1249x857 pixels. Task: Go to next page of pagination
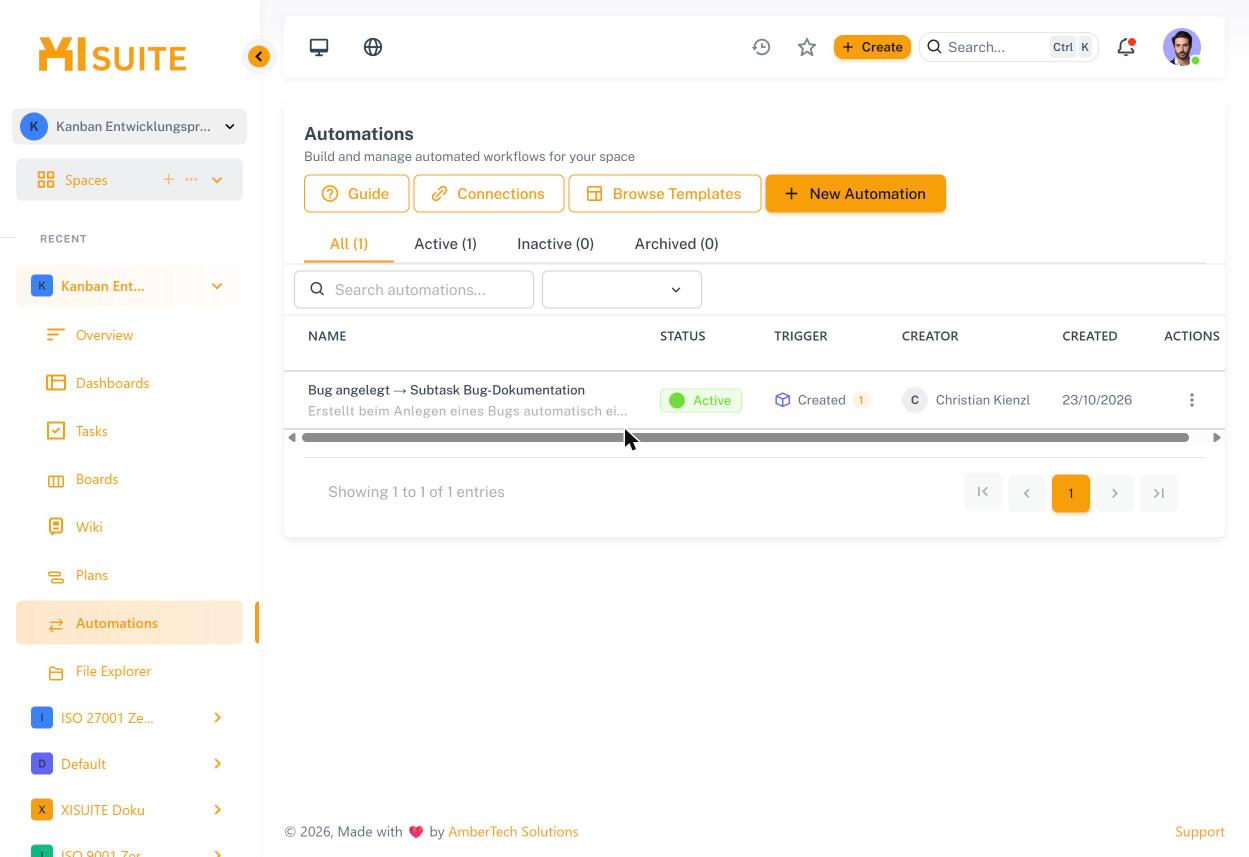[1115, 493]
